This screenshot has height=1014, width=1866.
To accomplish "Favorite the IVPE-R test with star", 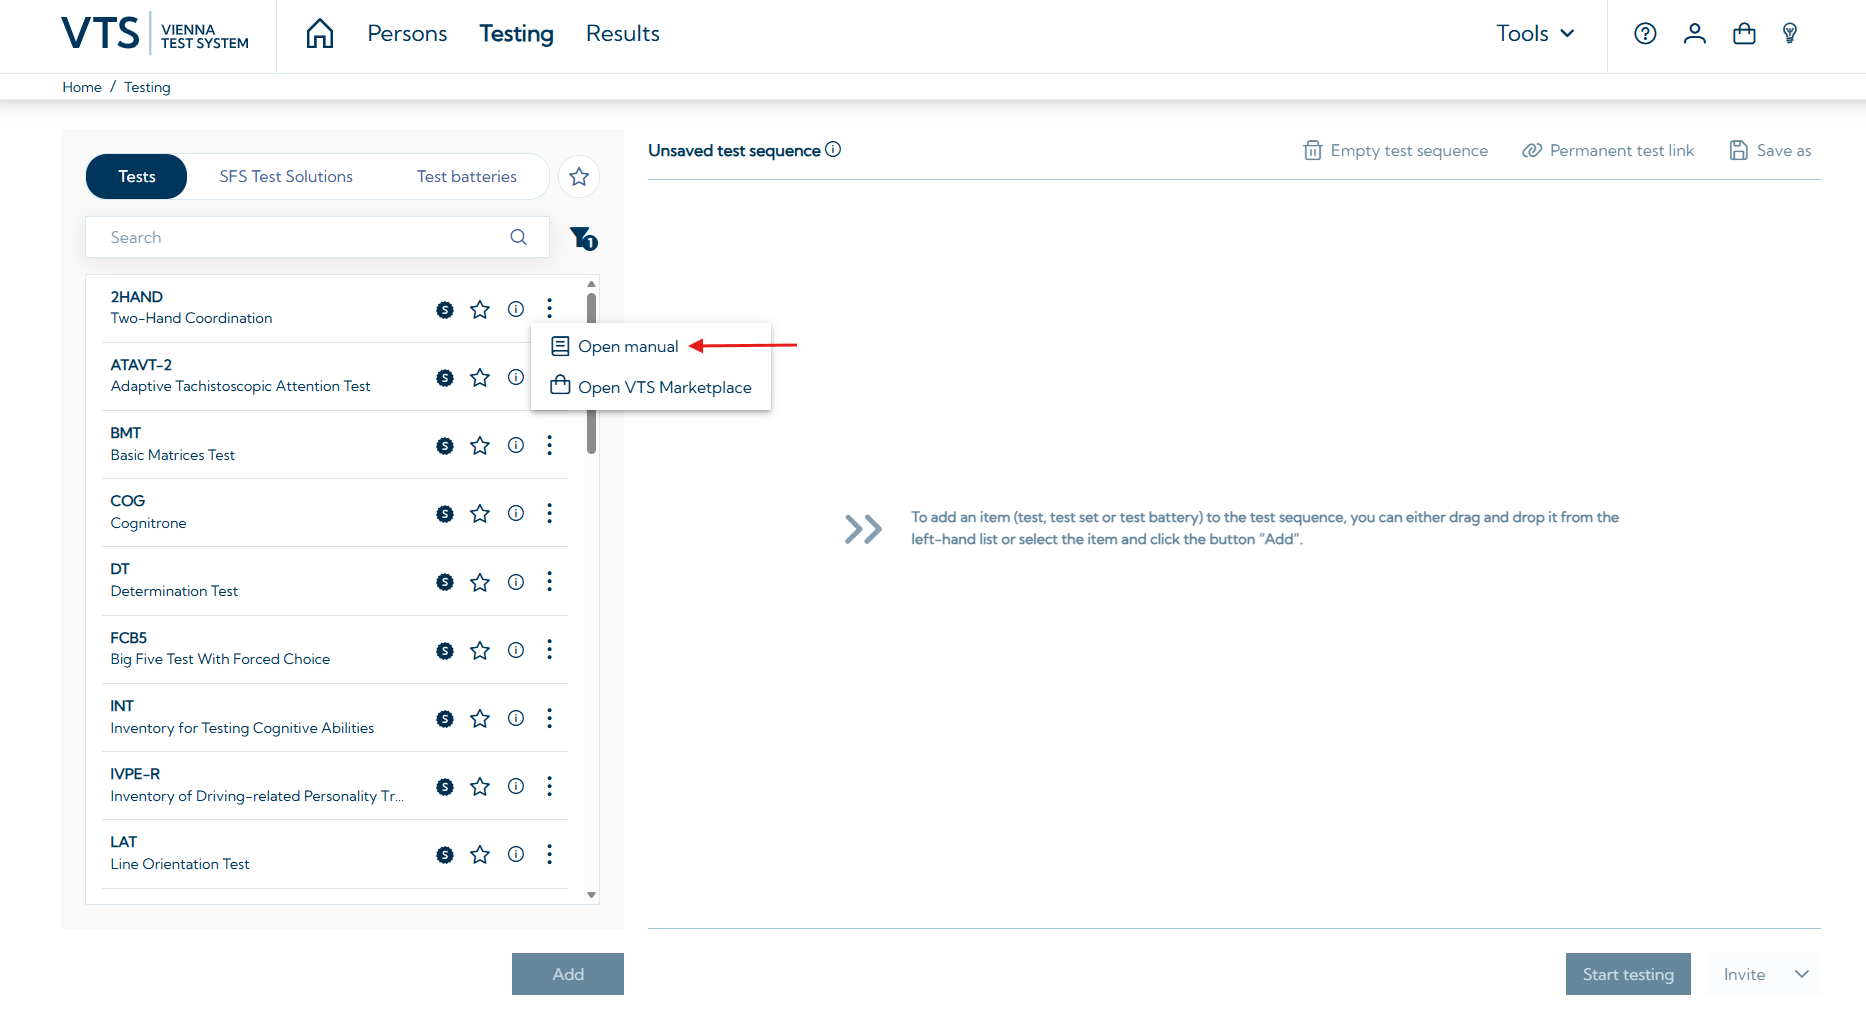I will pyautogui.click(x=480, y=786).
